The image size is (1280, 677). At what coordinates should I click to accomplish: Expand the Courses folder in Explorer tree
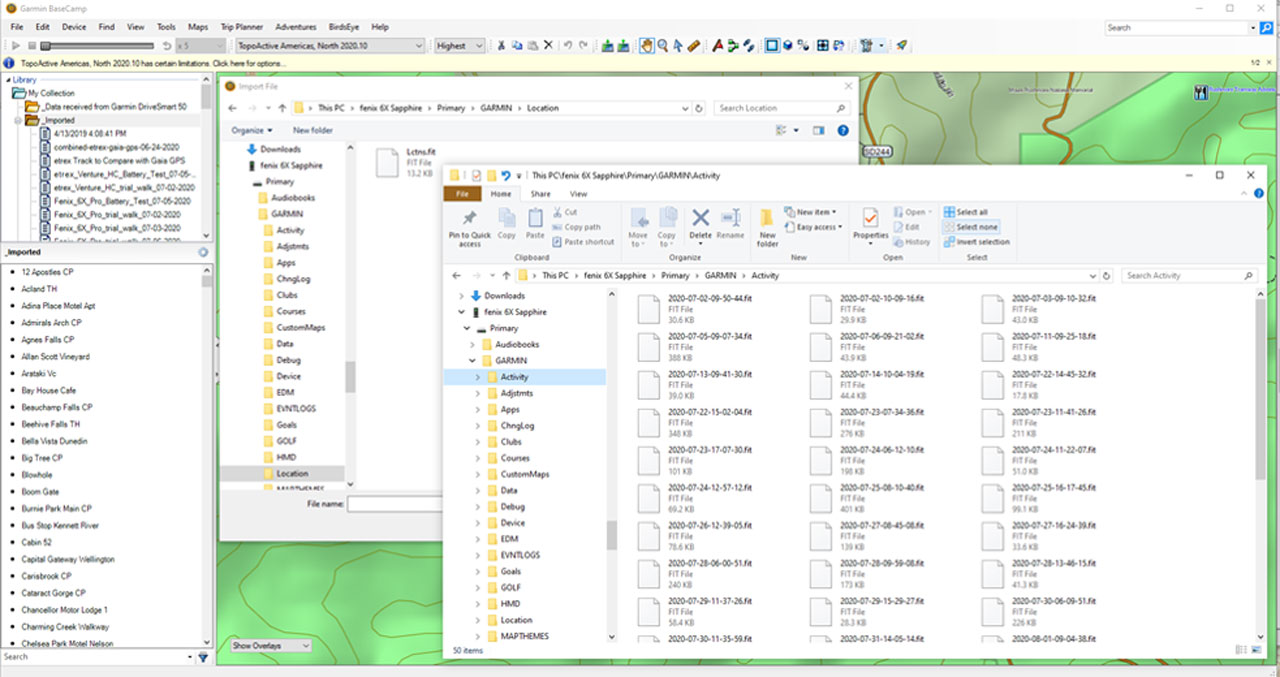point(477,458)
